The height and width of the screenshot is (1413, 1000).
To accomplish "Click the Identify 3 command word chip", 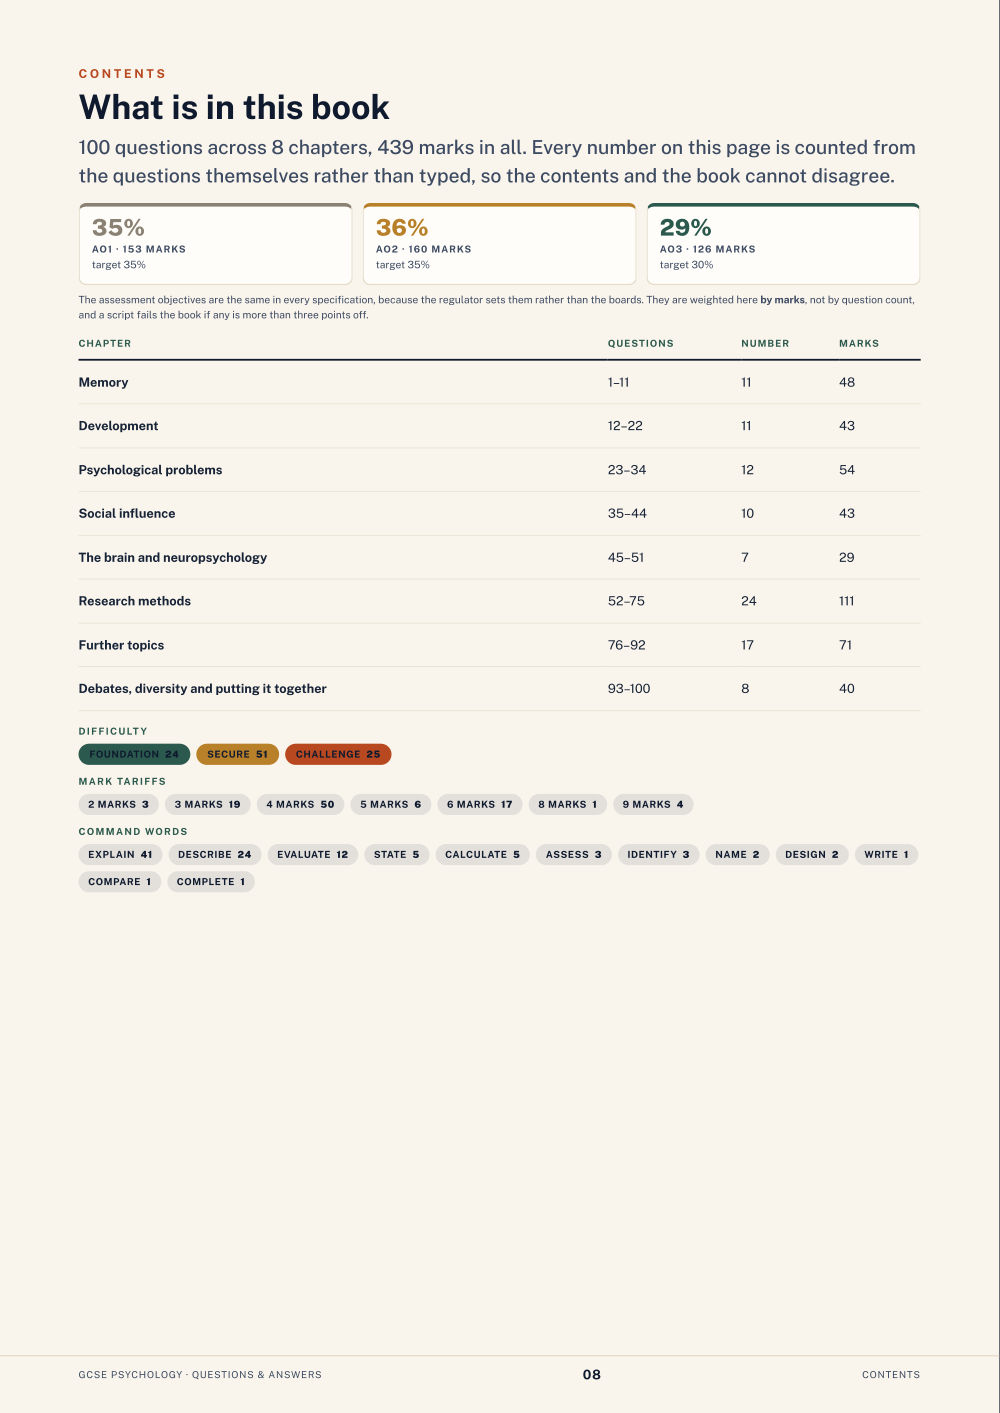I will click(658, 854).
